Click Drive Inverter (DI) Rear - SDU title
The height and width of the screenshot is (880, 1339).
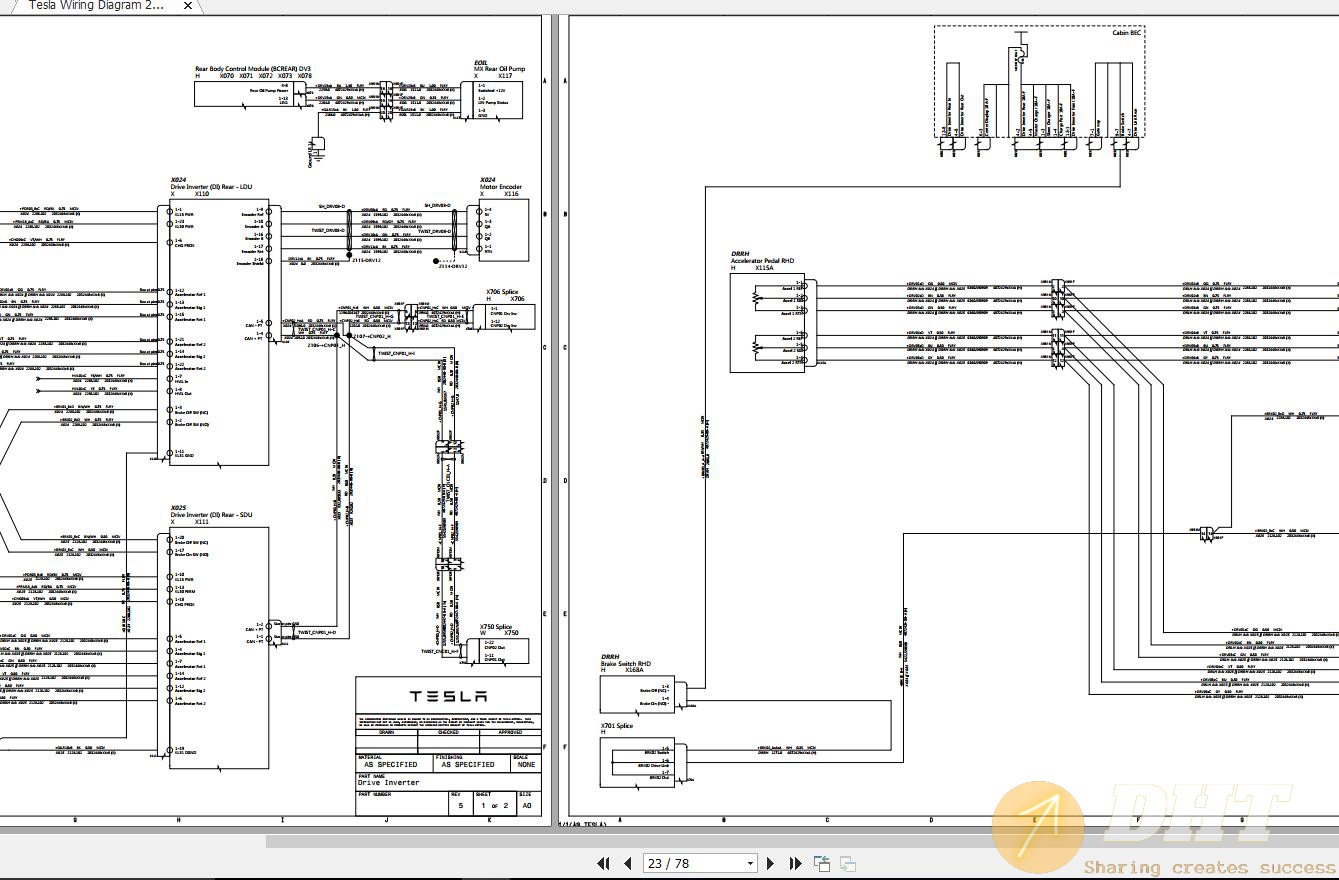coord(211,515)
